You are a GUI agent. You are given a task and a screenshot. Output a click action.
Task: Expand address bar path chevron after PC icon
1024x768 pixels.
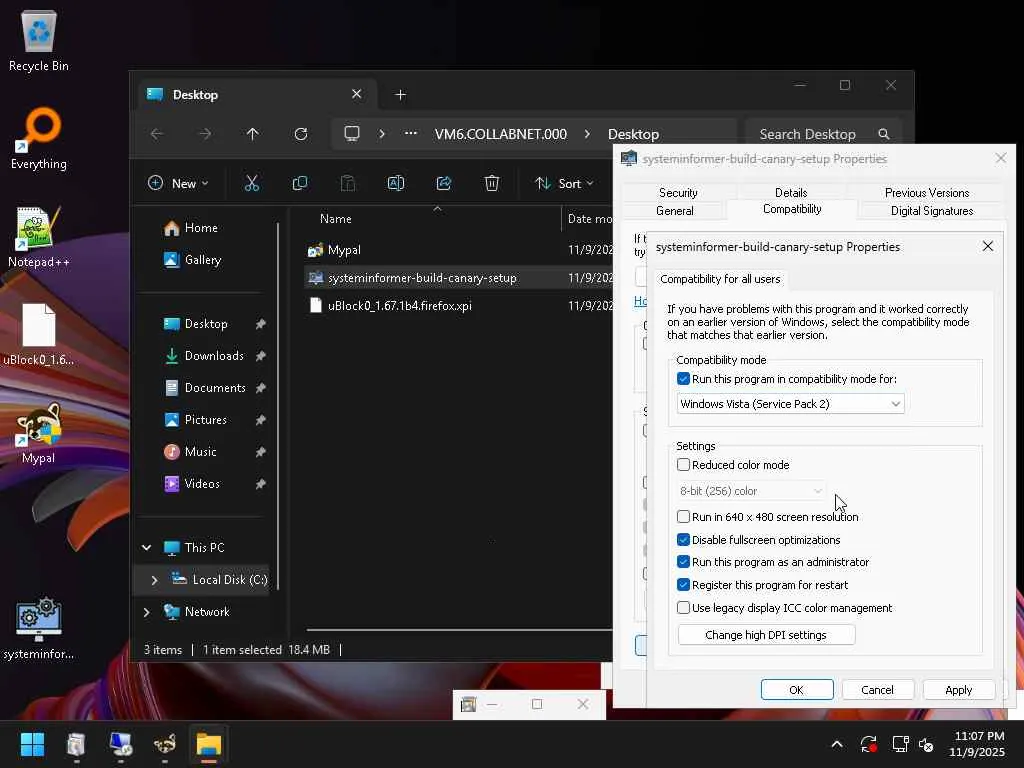point(382,134)
